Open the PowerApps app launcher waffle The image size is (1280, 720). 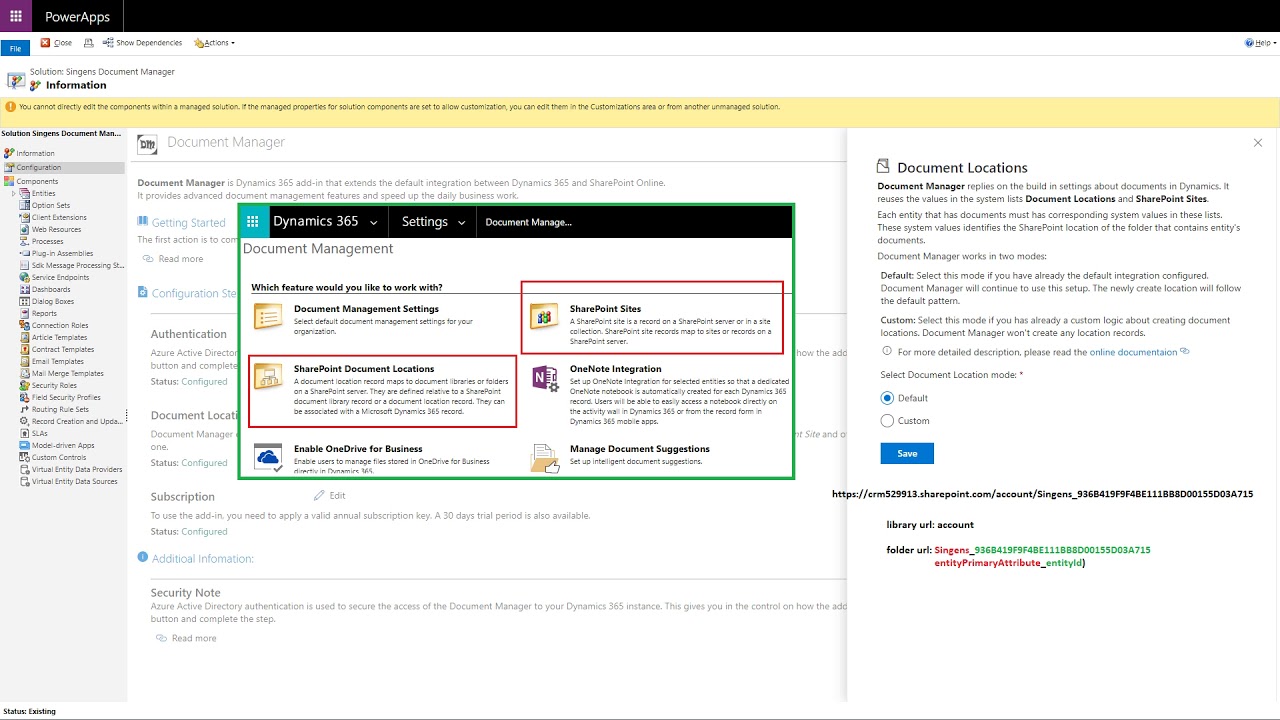16,16
